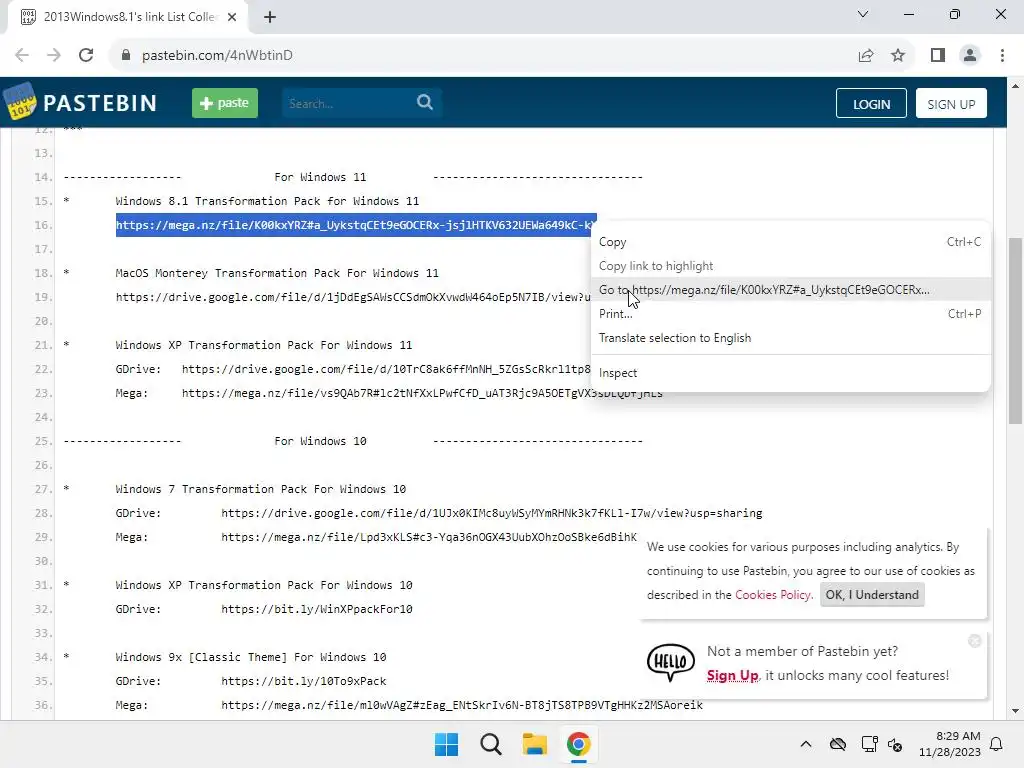The width and height of the screenshot is (1024, 768).
Task: Click scrollbar down arrow
Action: click(1015, 711)
